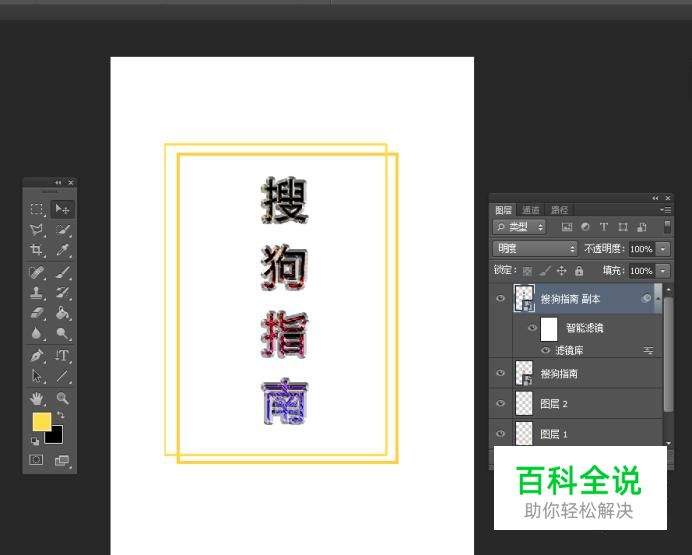Select the 图层 2 layer name
Image resolution: width=692 pixels, height=555 pixels.
coord(554,404)
